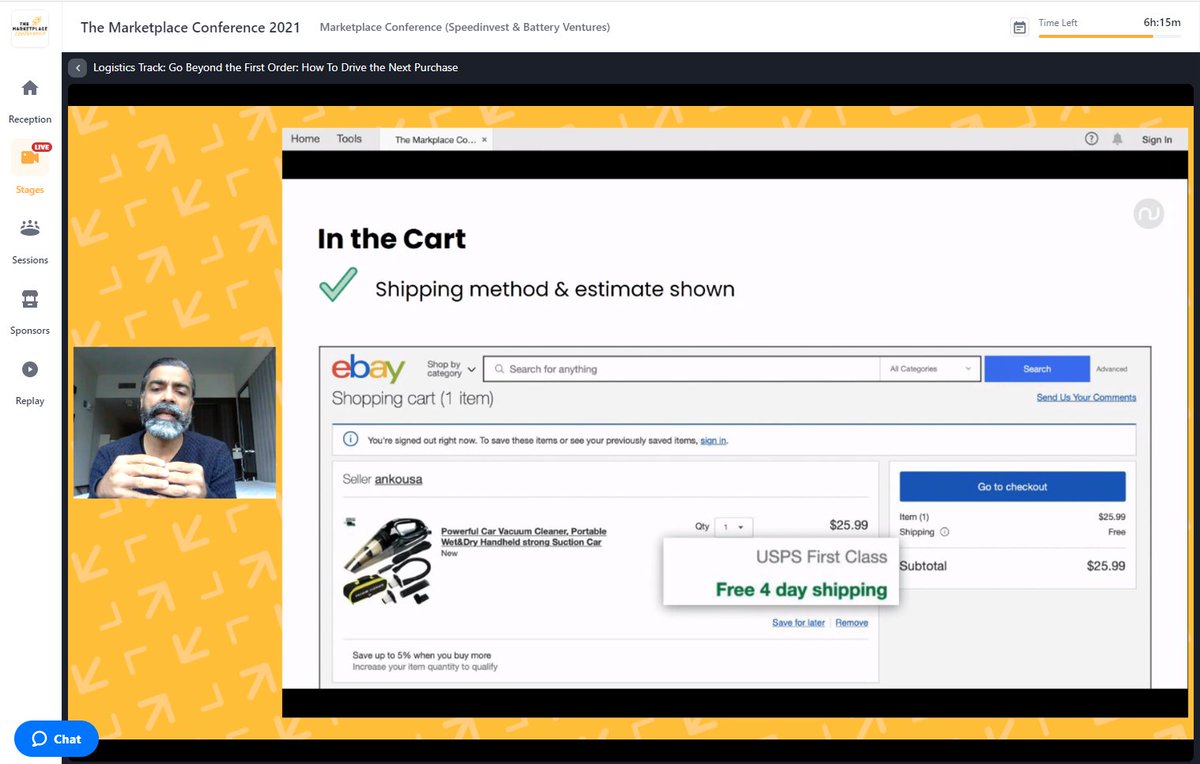
Task: Click the Search for anything field
Action: click(x=681, y=369)
